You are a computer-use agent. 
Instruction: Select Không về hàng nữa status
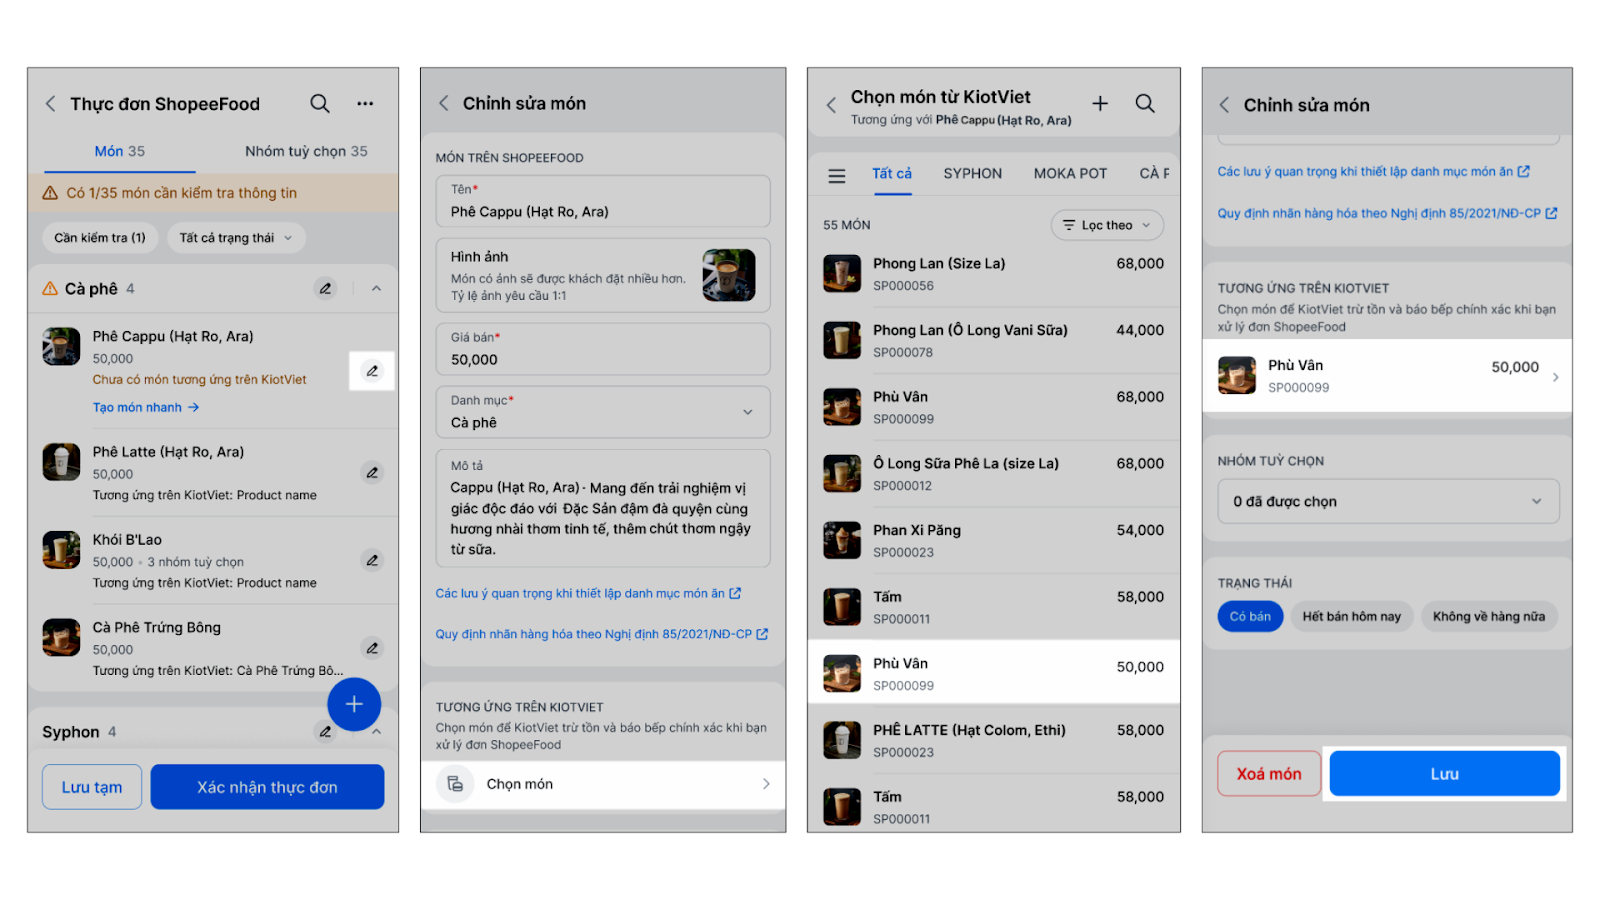pyautogui.click(x=1489, y=616)
